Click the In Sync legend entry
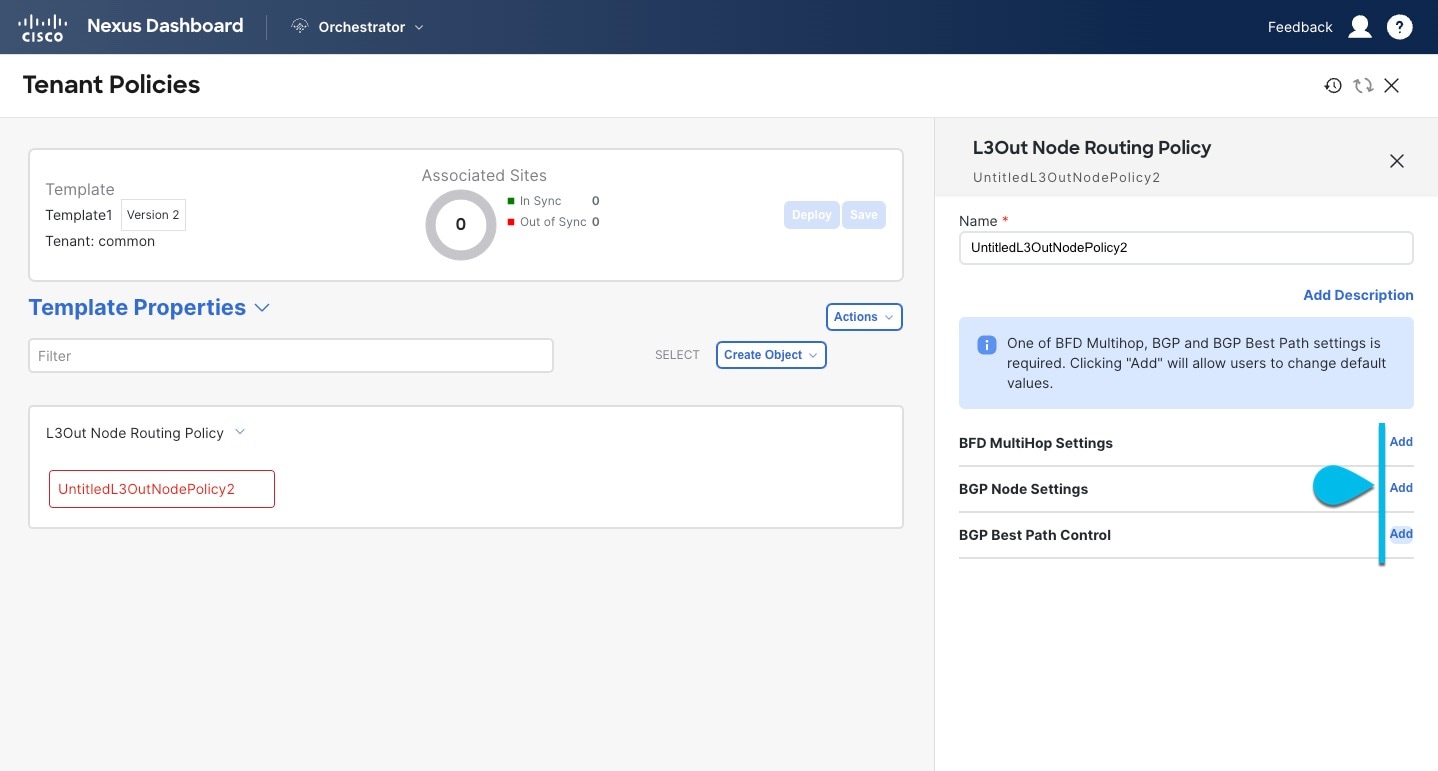1438x771 pixels. tap(554, 201)
